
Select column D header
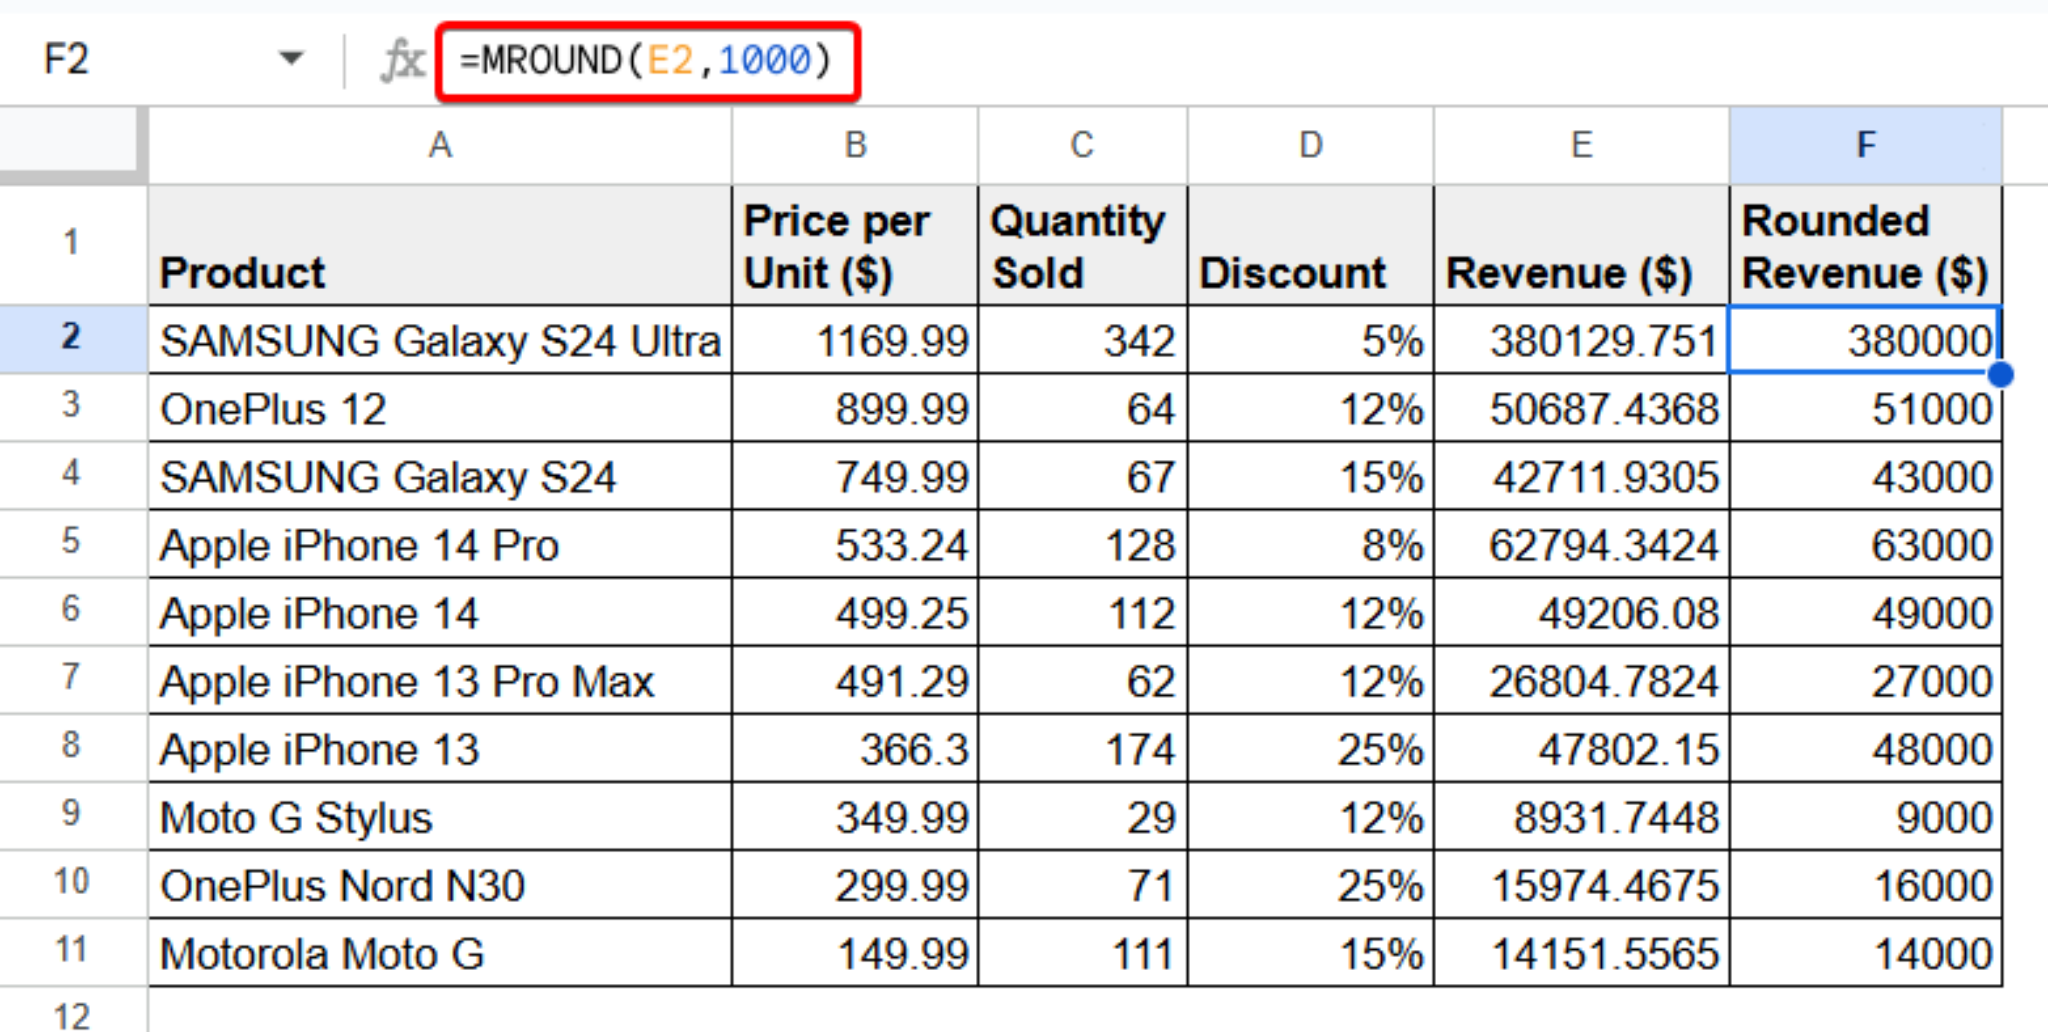coord(1311,146)
